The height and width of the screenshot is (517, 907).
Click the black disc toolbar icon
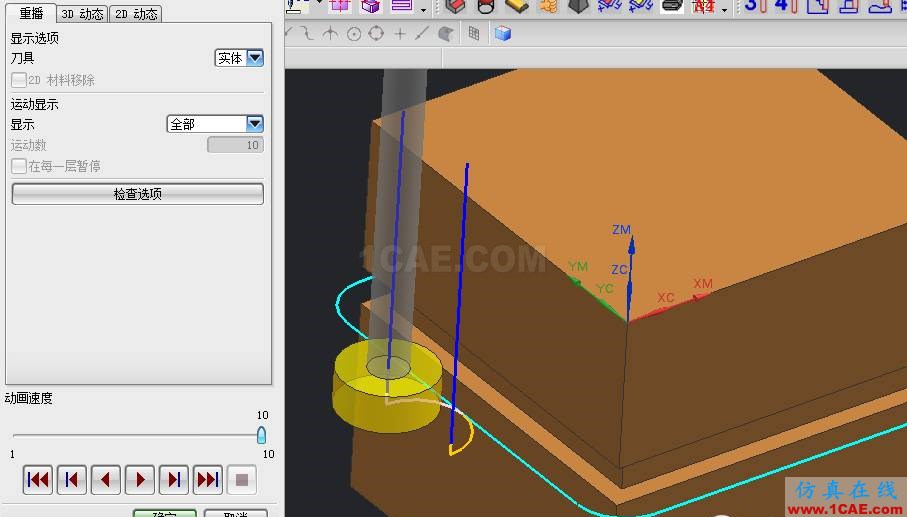[672, 6]
